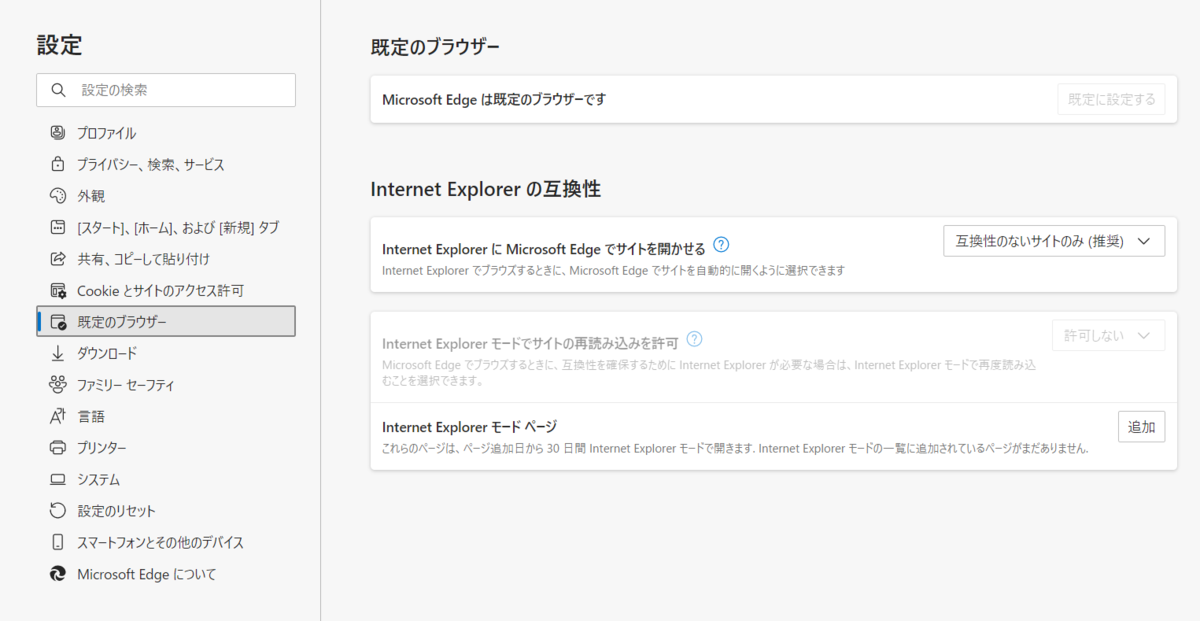Click the printer icon beside プリンター
The height and width of the screenshot is (621, 1200).
(57, 448)
